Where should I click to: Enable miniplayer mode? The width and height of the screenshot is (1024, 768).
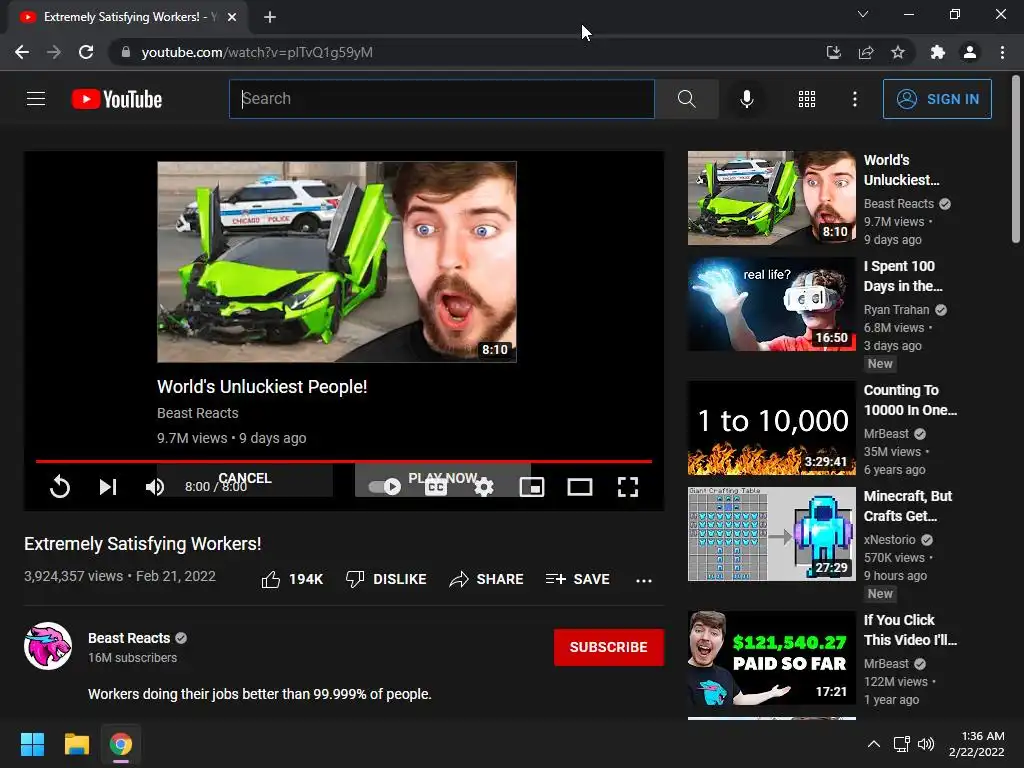532,487
